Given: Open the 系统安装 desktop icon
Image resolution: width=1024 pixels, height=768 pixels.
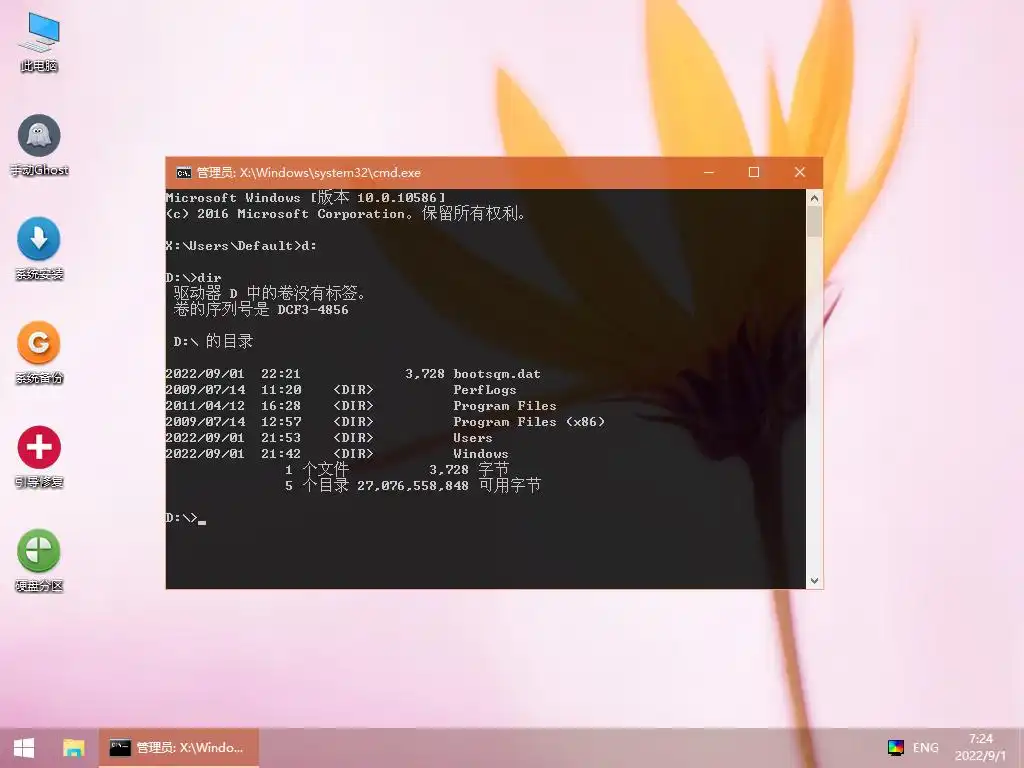Looking at the screenshot, I should click(39, 249).
